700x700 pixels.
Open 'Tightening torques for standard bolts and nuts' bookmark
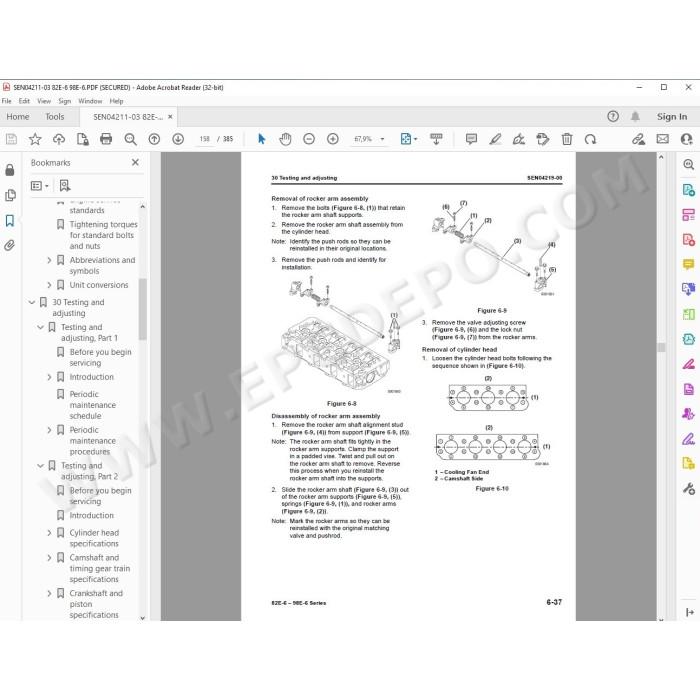click(104, 235)
